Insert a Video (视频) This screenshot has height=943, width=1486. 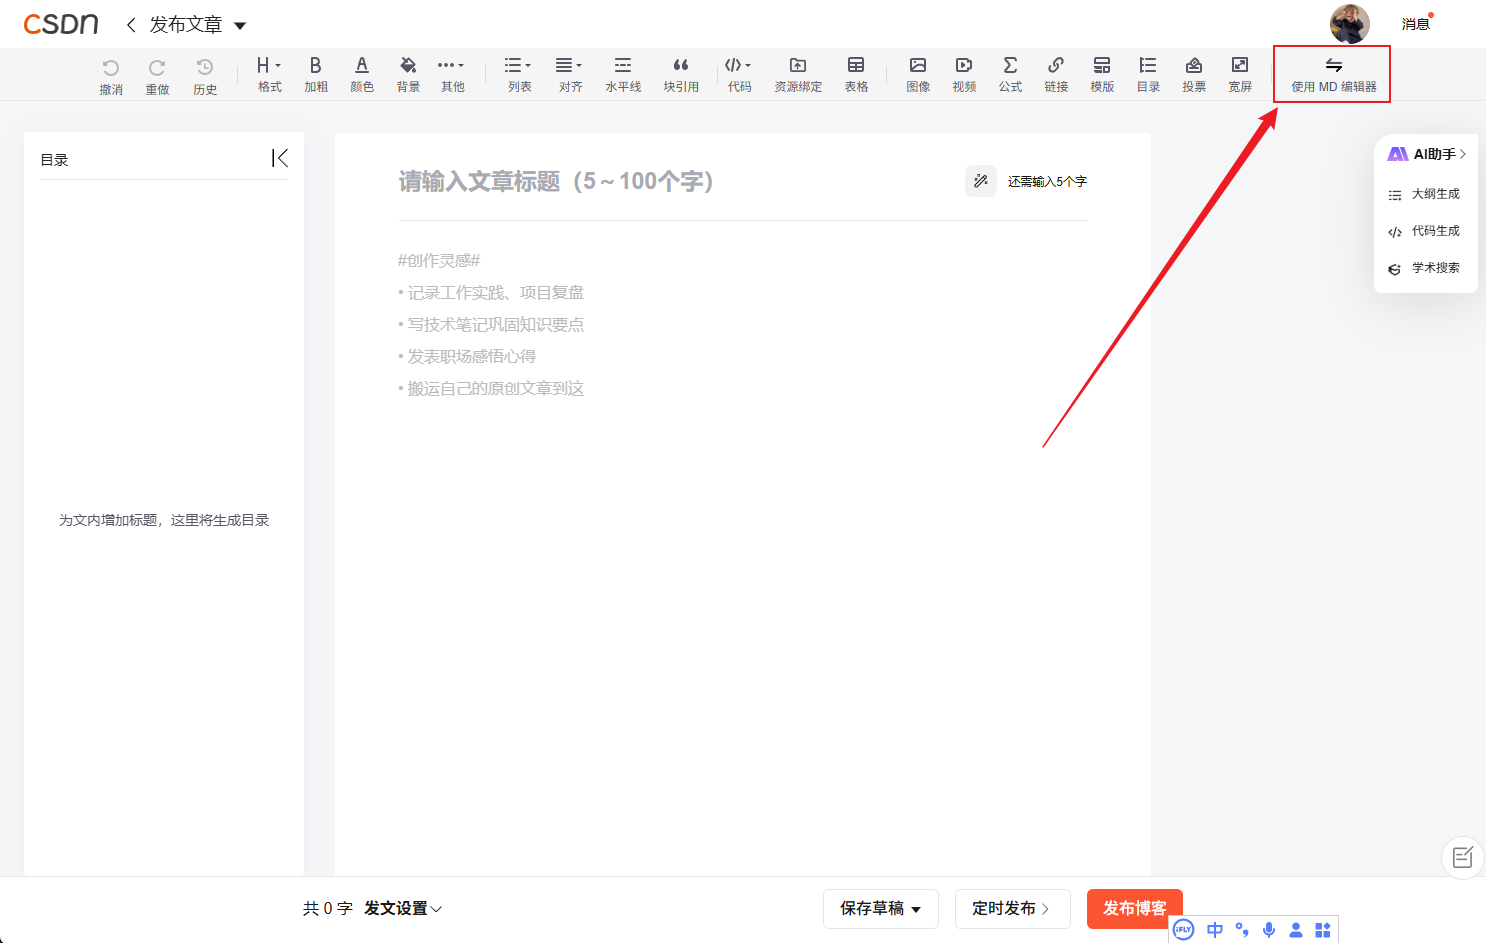[964, 74]
